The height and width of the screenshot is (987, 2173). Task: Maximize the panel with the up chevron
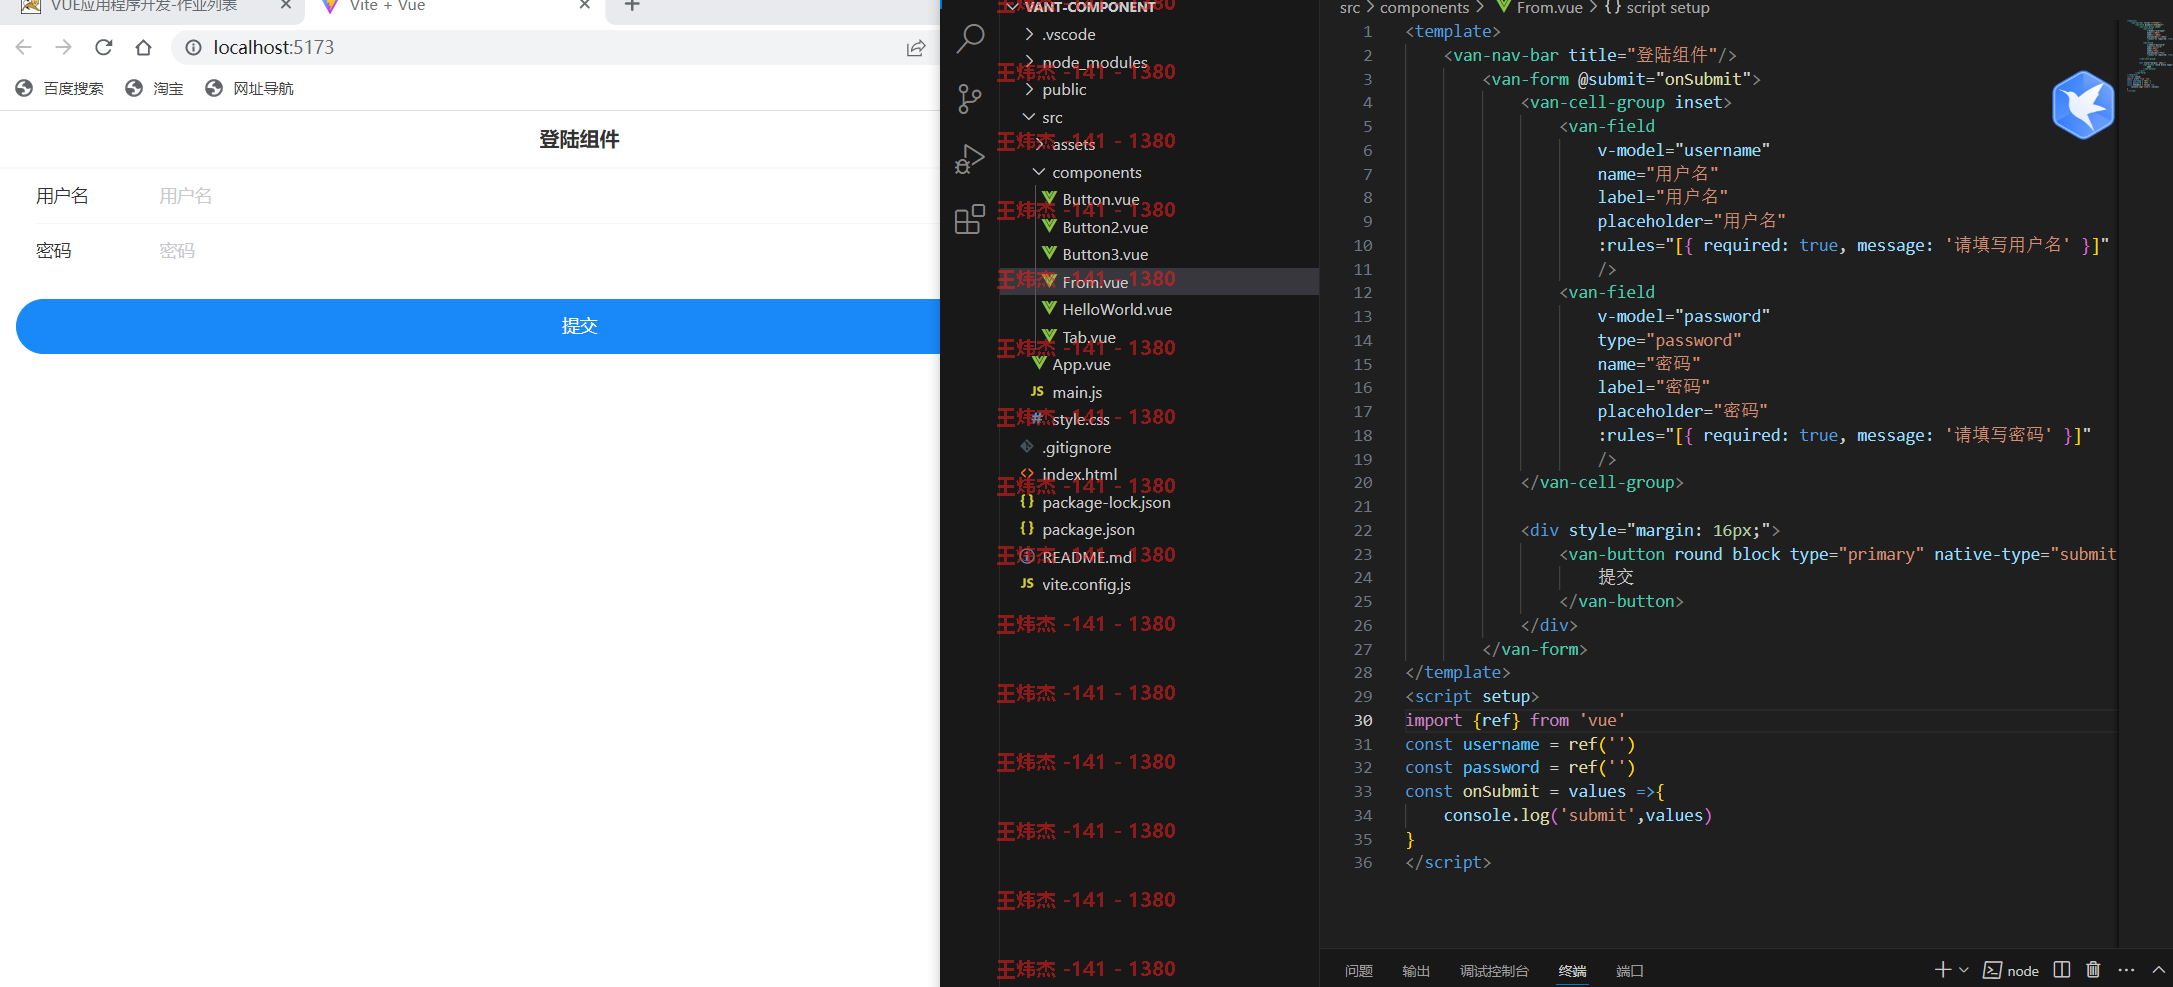pyautogui.click(x=2159, y=970)
